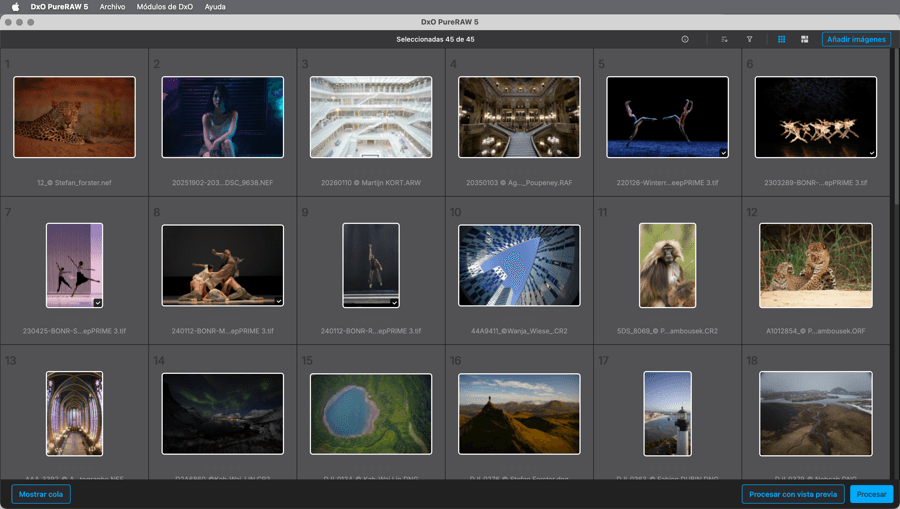Screen dimensions: 900x509
Task: Switch to mosaic layout view
Action: (x=804, y=40)
